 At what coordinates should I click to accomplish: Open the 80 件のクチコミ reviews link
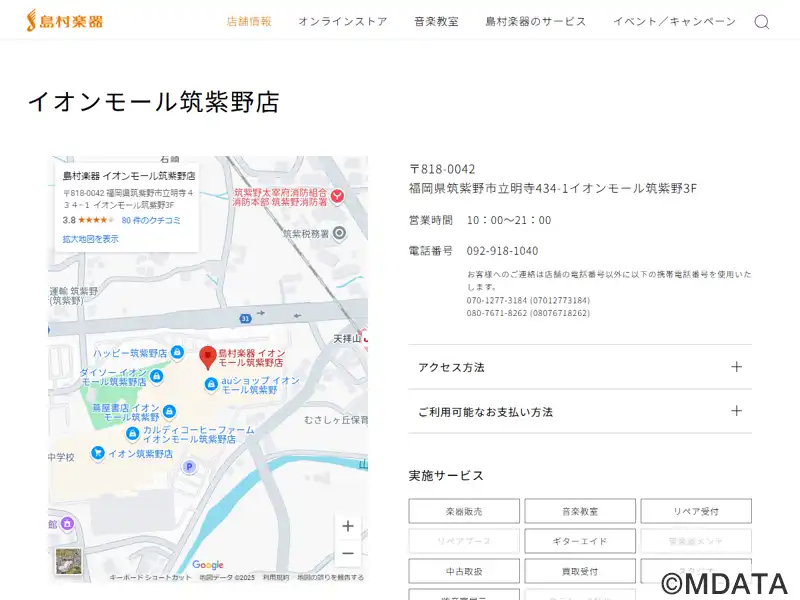point(151,220)
